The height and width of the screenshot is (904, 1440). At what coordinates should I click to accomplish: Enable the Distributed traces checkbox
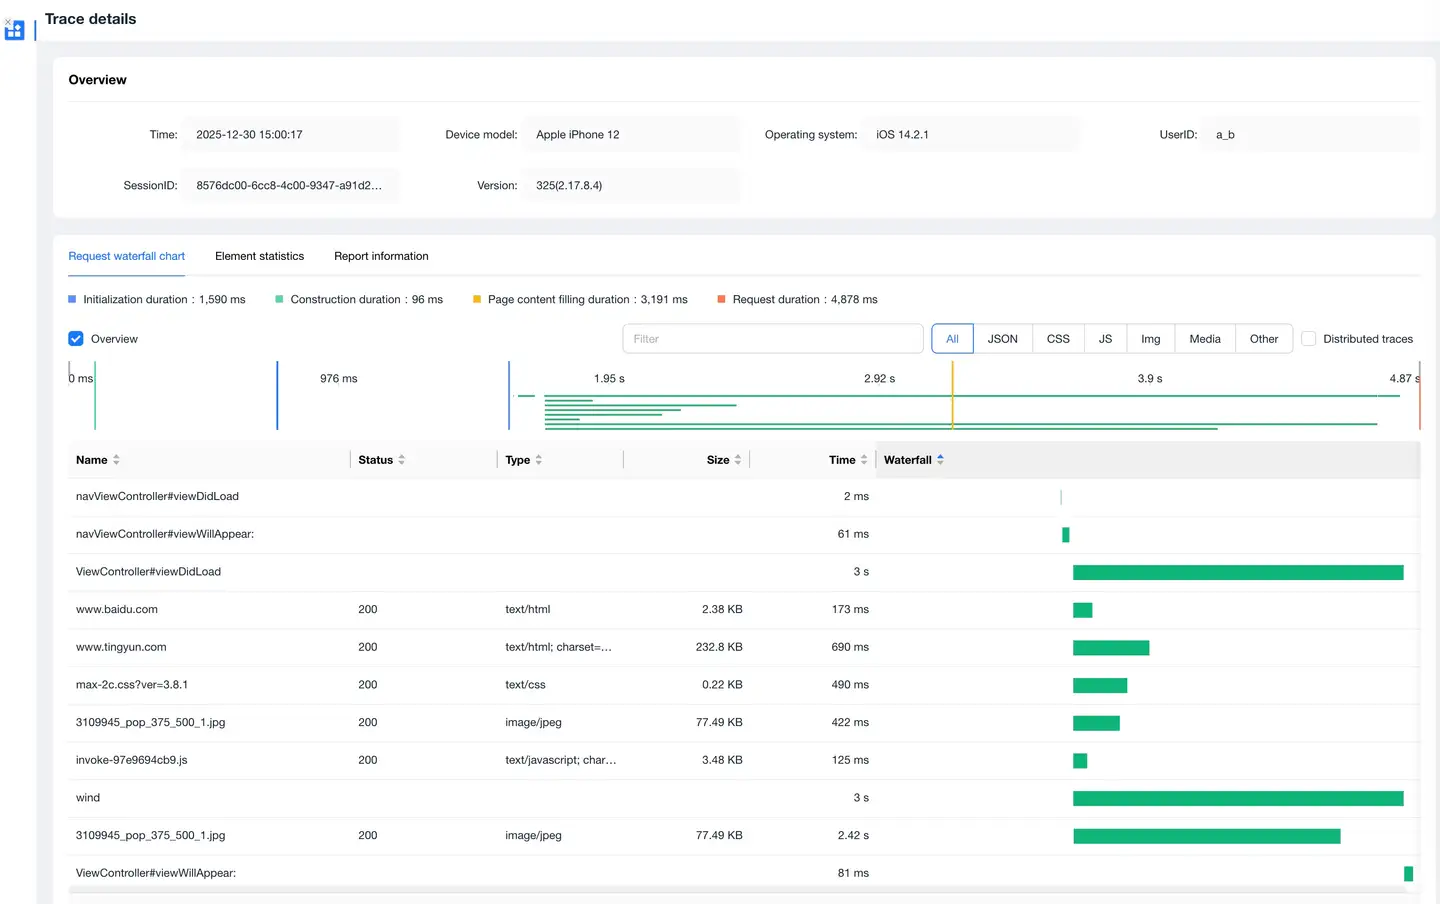[1308, 339]
